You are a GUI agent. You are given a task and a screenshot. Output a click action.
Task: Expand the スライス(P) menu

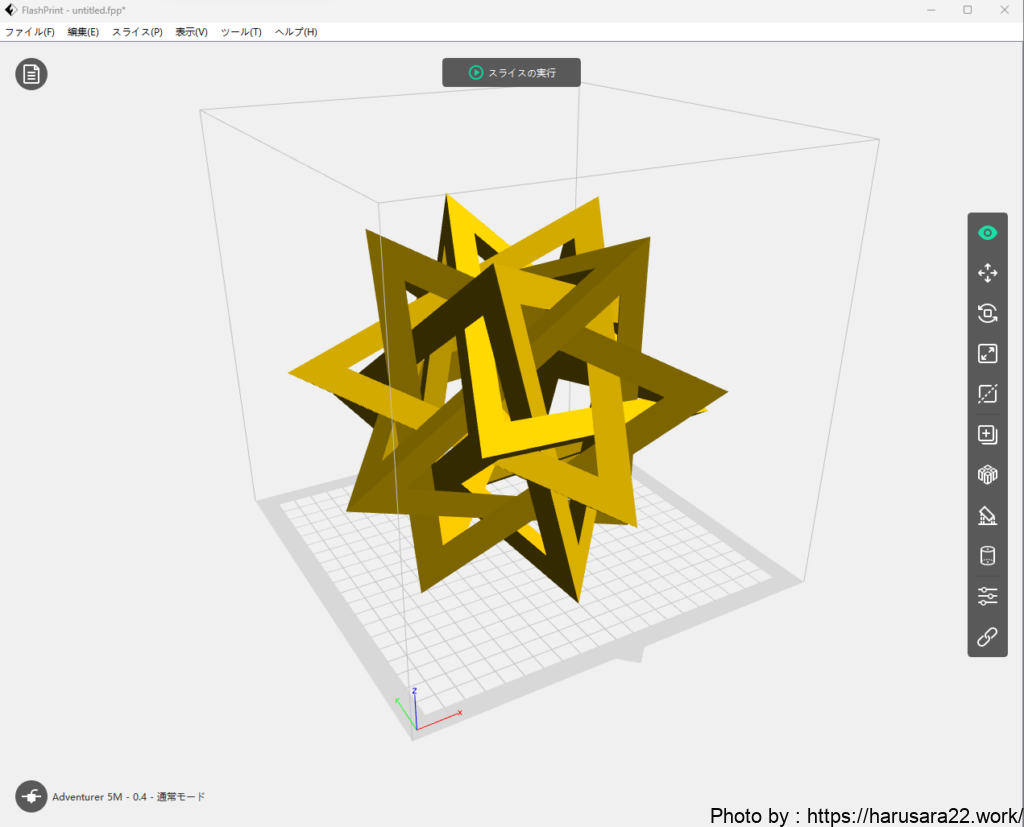coord(137,32)
